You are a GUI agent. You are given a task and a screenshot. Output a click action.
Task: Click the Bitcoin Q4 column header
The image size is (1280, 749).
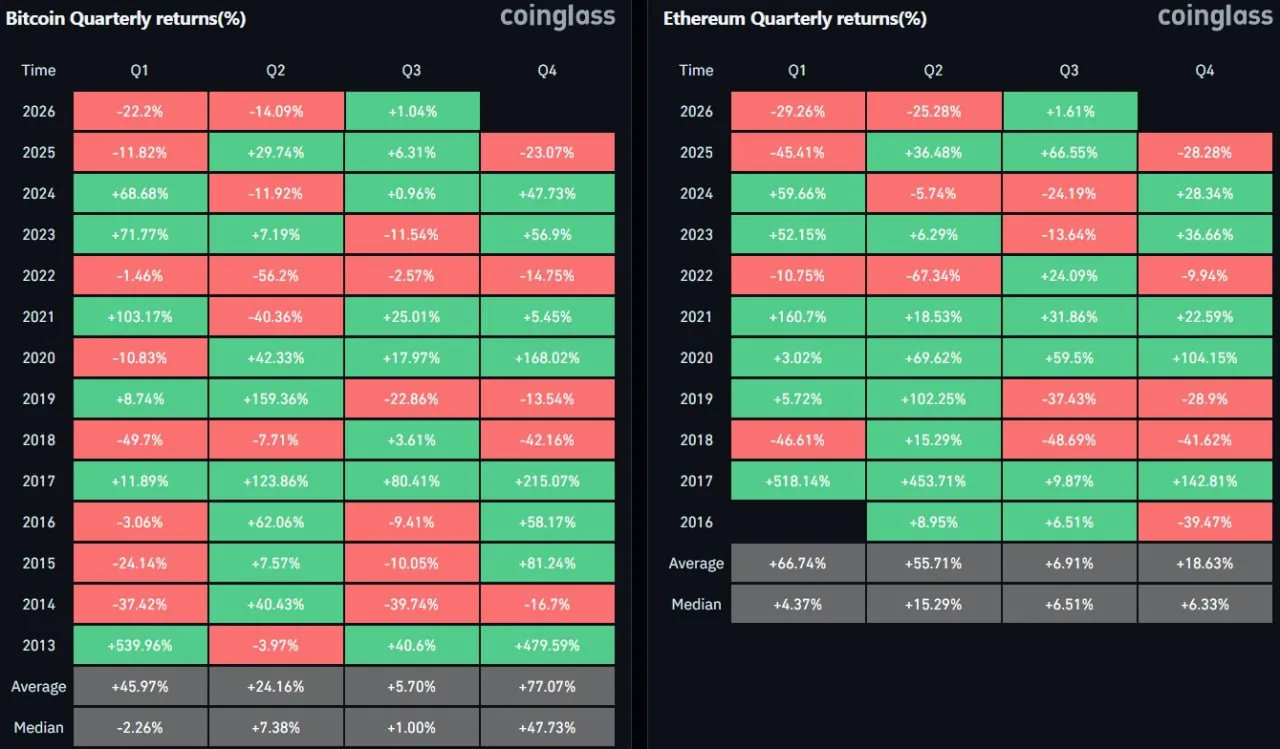click(547, 70)
